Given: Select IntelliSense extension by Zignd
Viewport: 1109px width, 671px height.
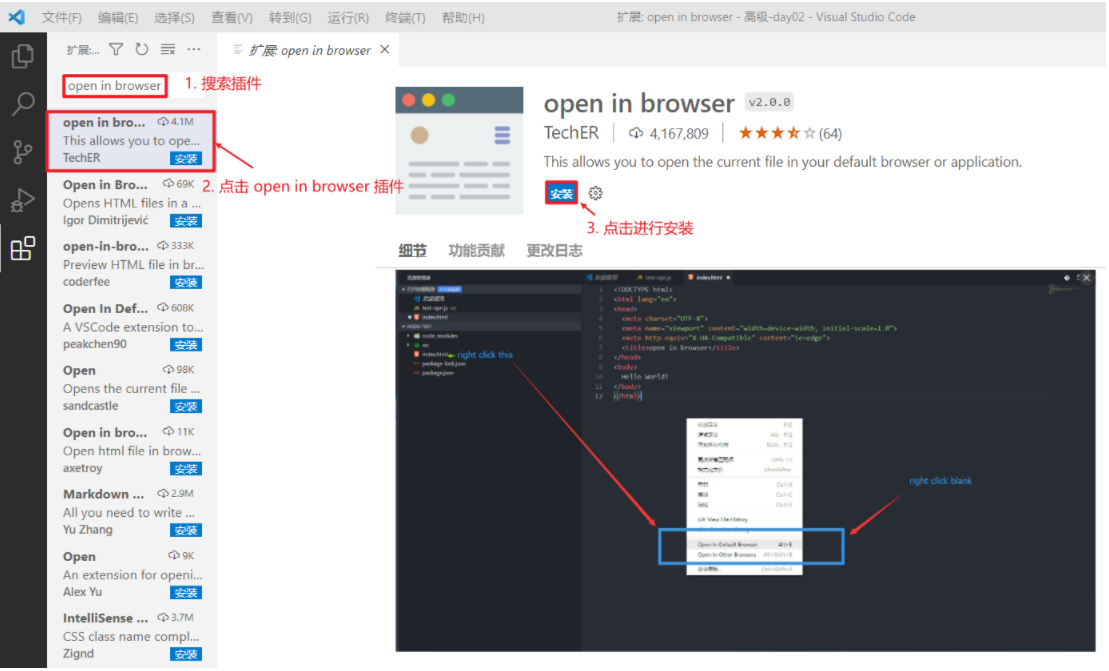Looking at the screenshot, I should pyautogui.click(x=132, y=636).
